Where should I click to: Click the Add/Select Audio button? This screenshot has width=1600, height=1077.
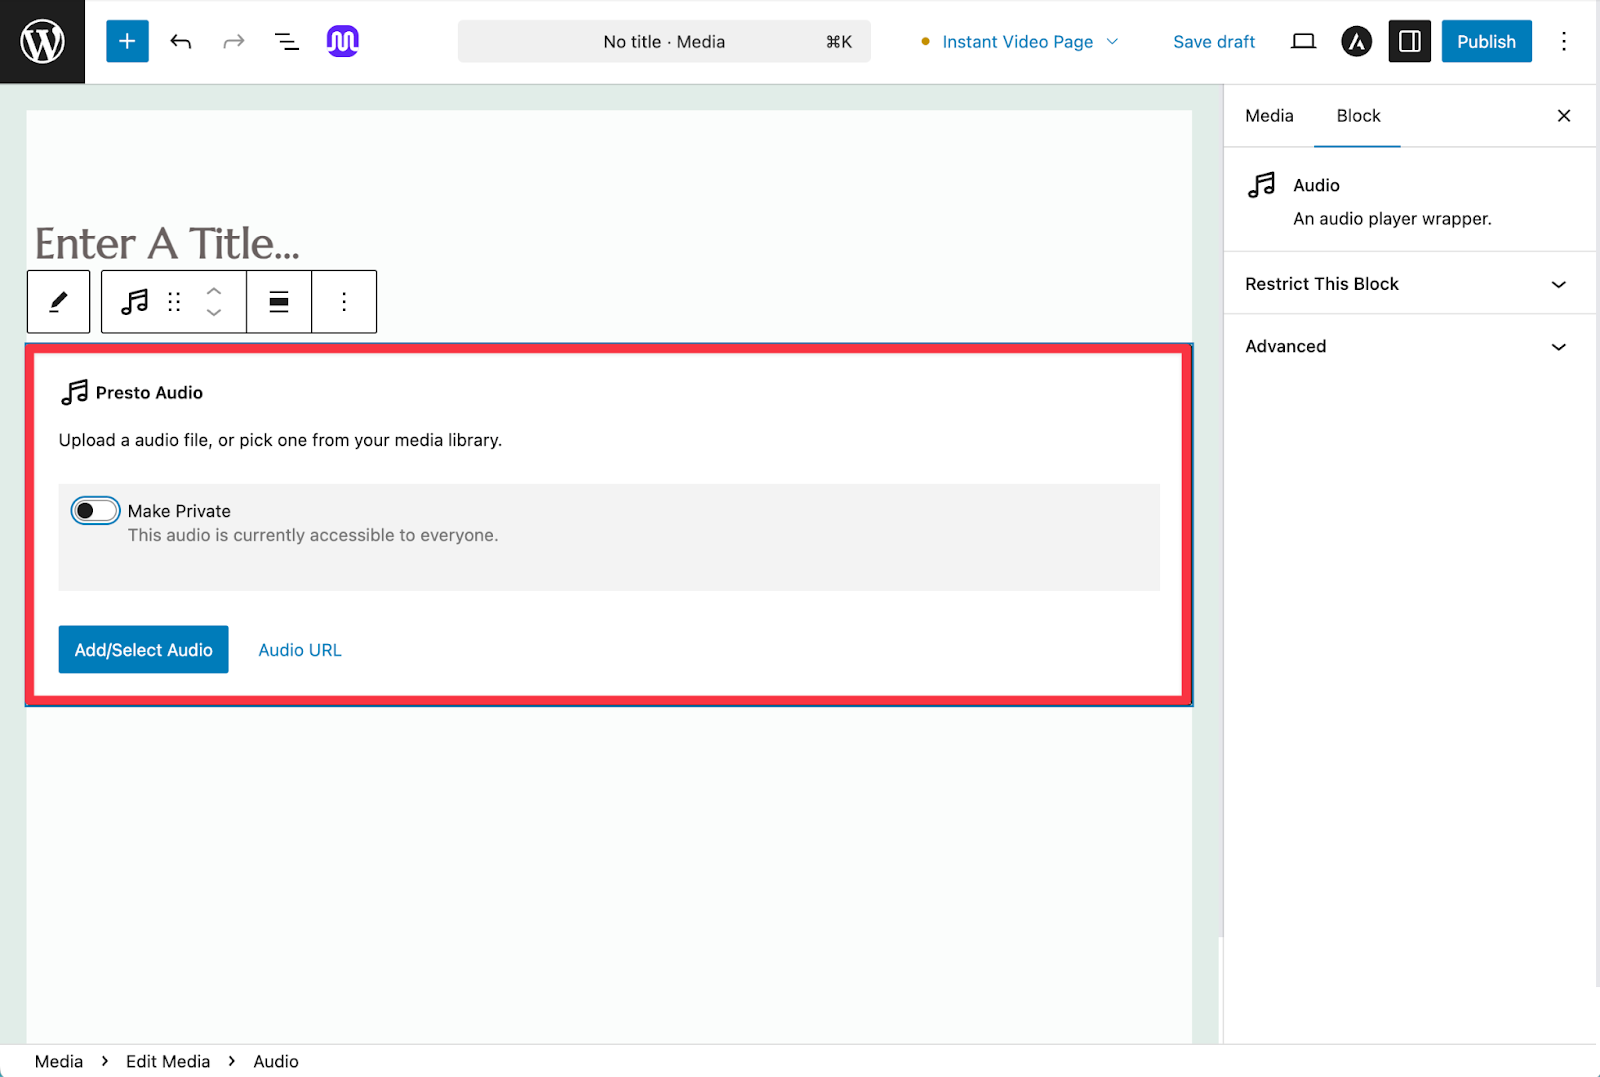coord(143,649)
